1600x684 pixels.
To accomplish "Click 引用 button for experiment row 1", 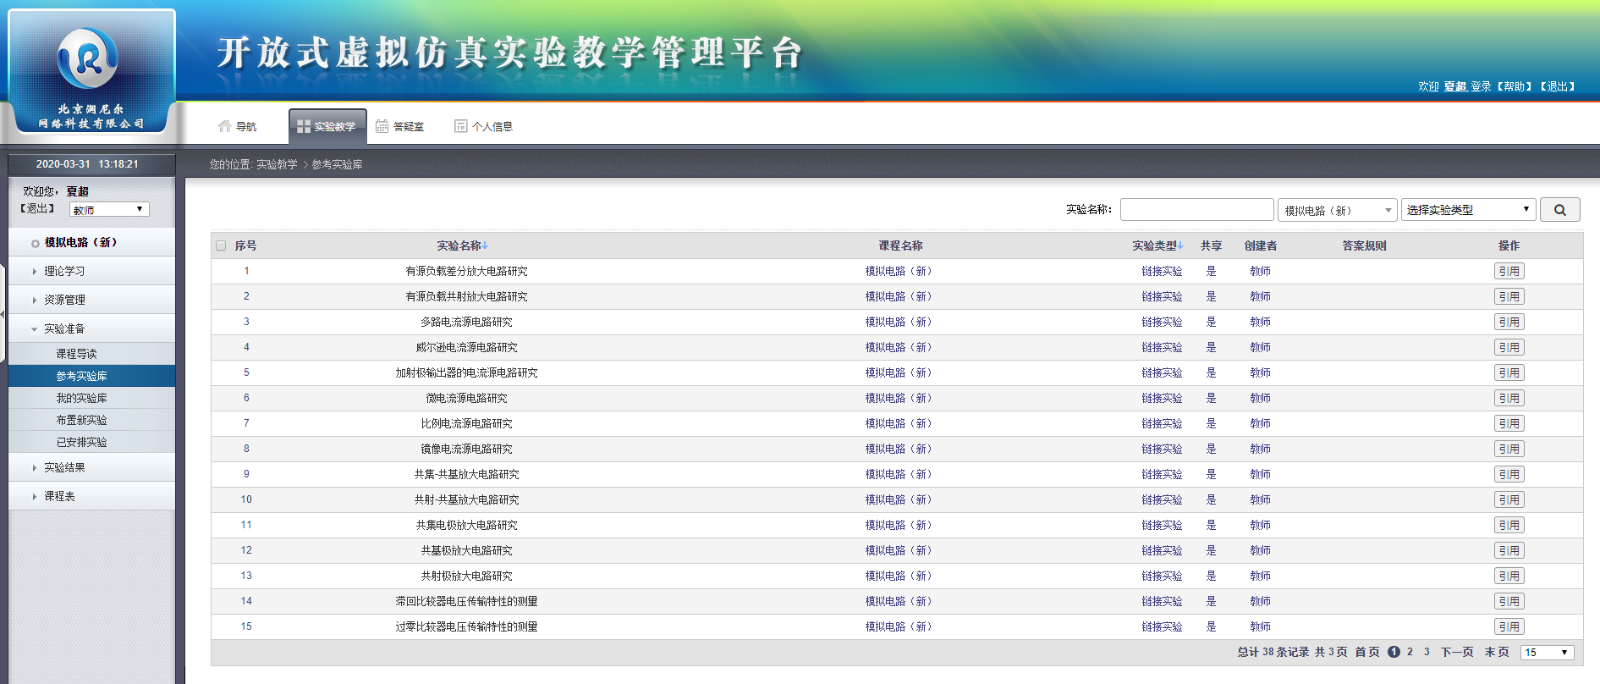I will (1508, 271).
